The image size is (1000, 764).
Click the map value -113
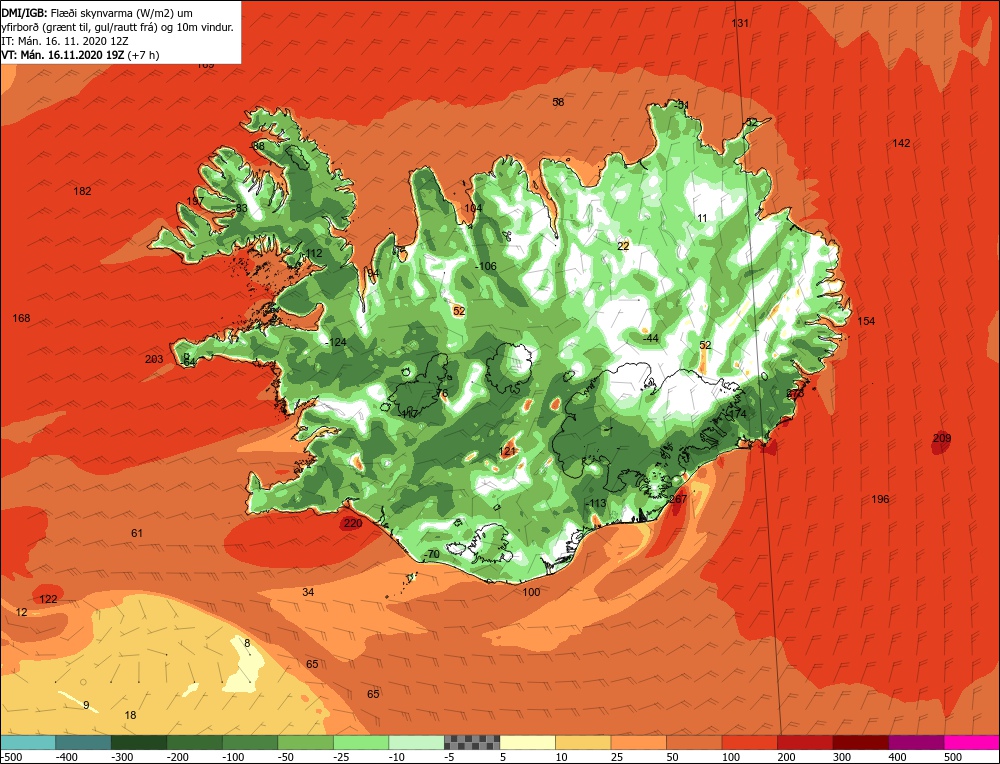[x=596, y=504]
